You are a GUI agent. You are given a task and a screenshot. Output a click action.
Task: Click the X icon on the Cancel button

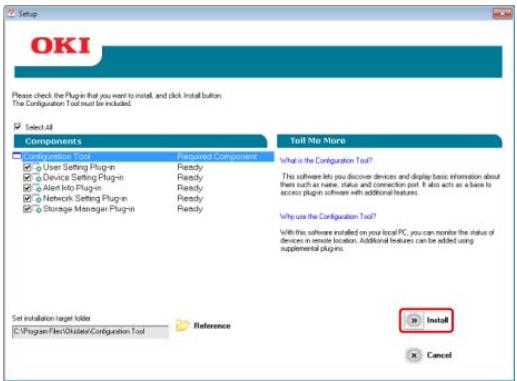coord(414,355)
